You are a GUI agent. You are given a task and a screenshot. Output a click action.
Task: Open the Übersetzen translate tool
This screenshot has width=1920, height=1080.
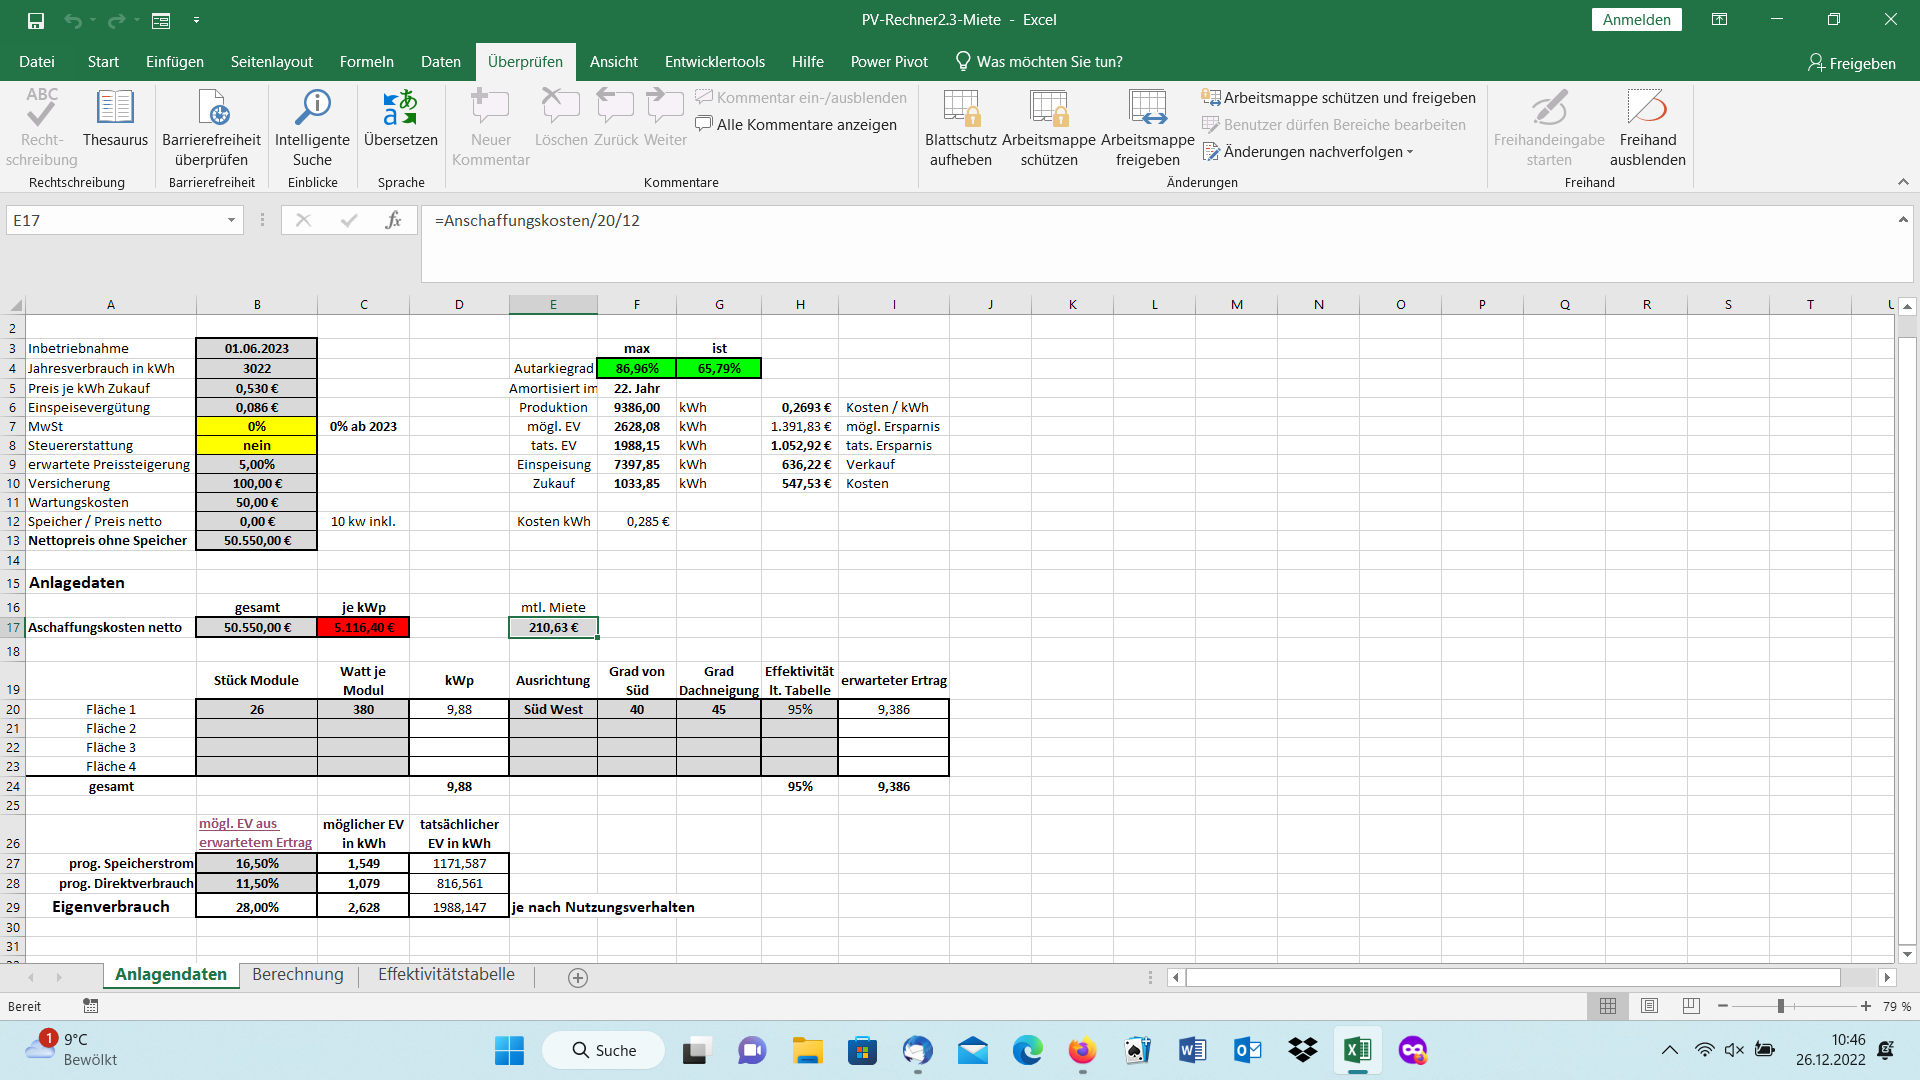click(400, 120)
